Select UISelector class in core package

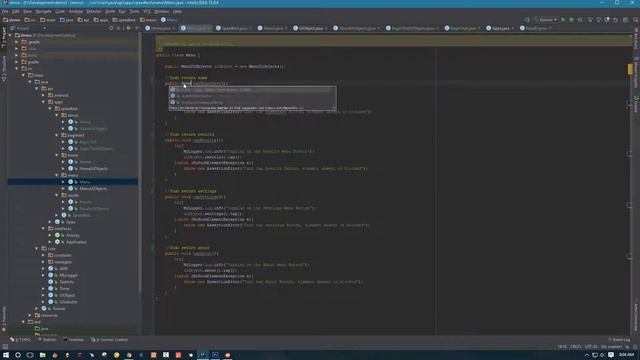point(68,302)
